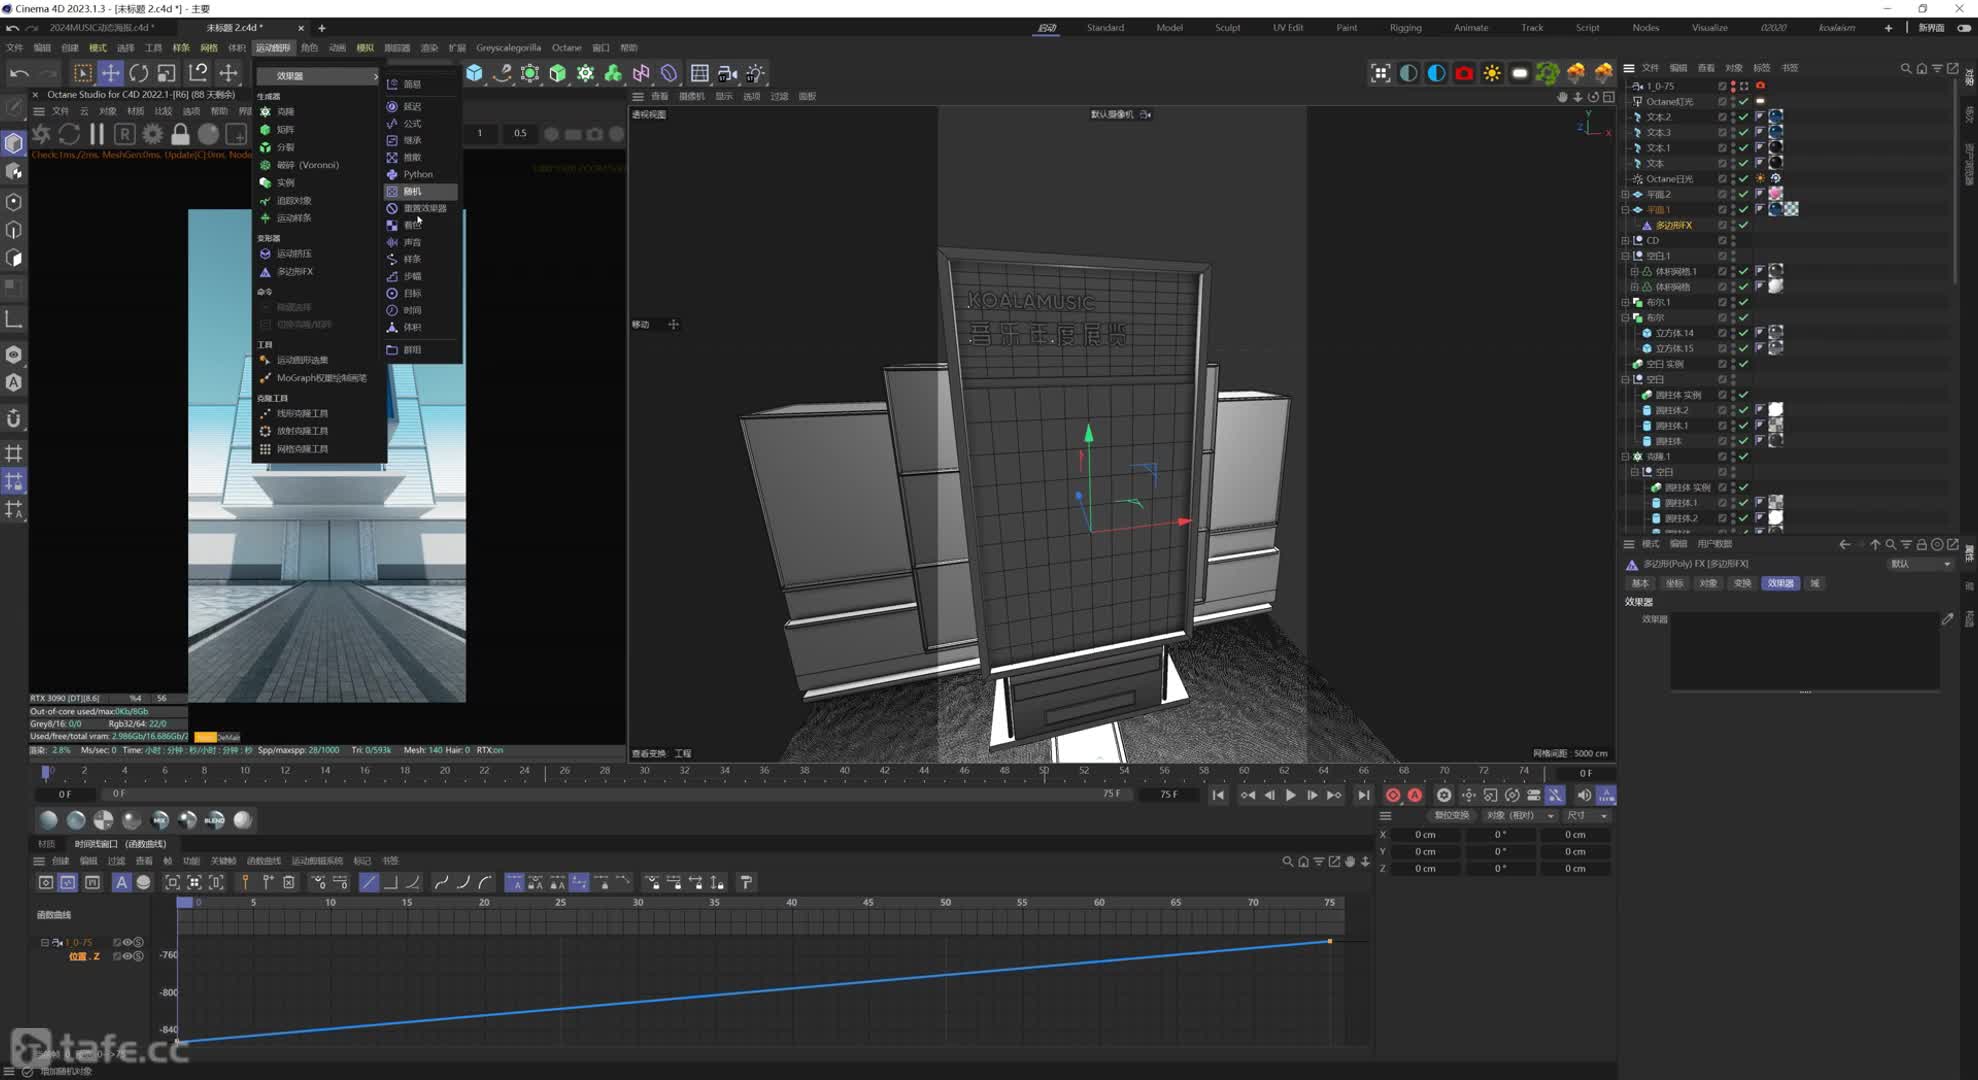The image size is (1978, 1080).
Task: Collapse the 1_0-75 track in timeline
Action: 44,942
